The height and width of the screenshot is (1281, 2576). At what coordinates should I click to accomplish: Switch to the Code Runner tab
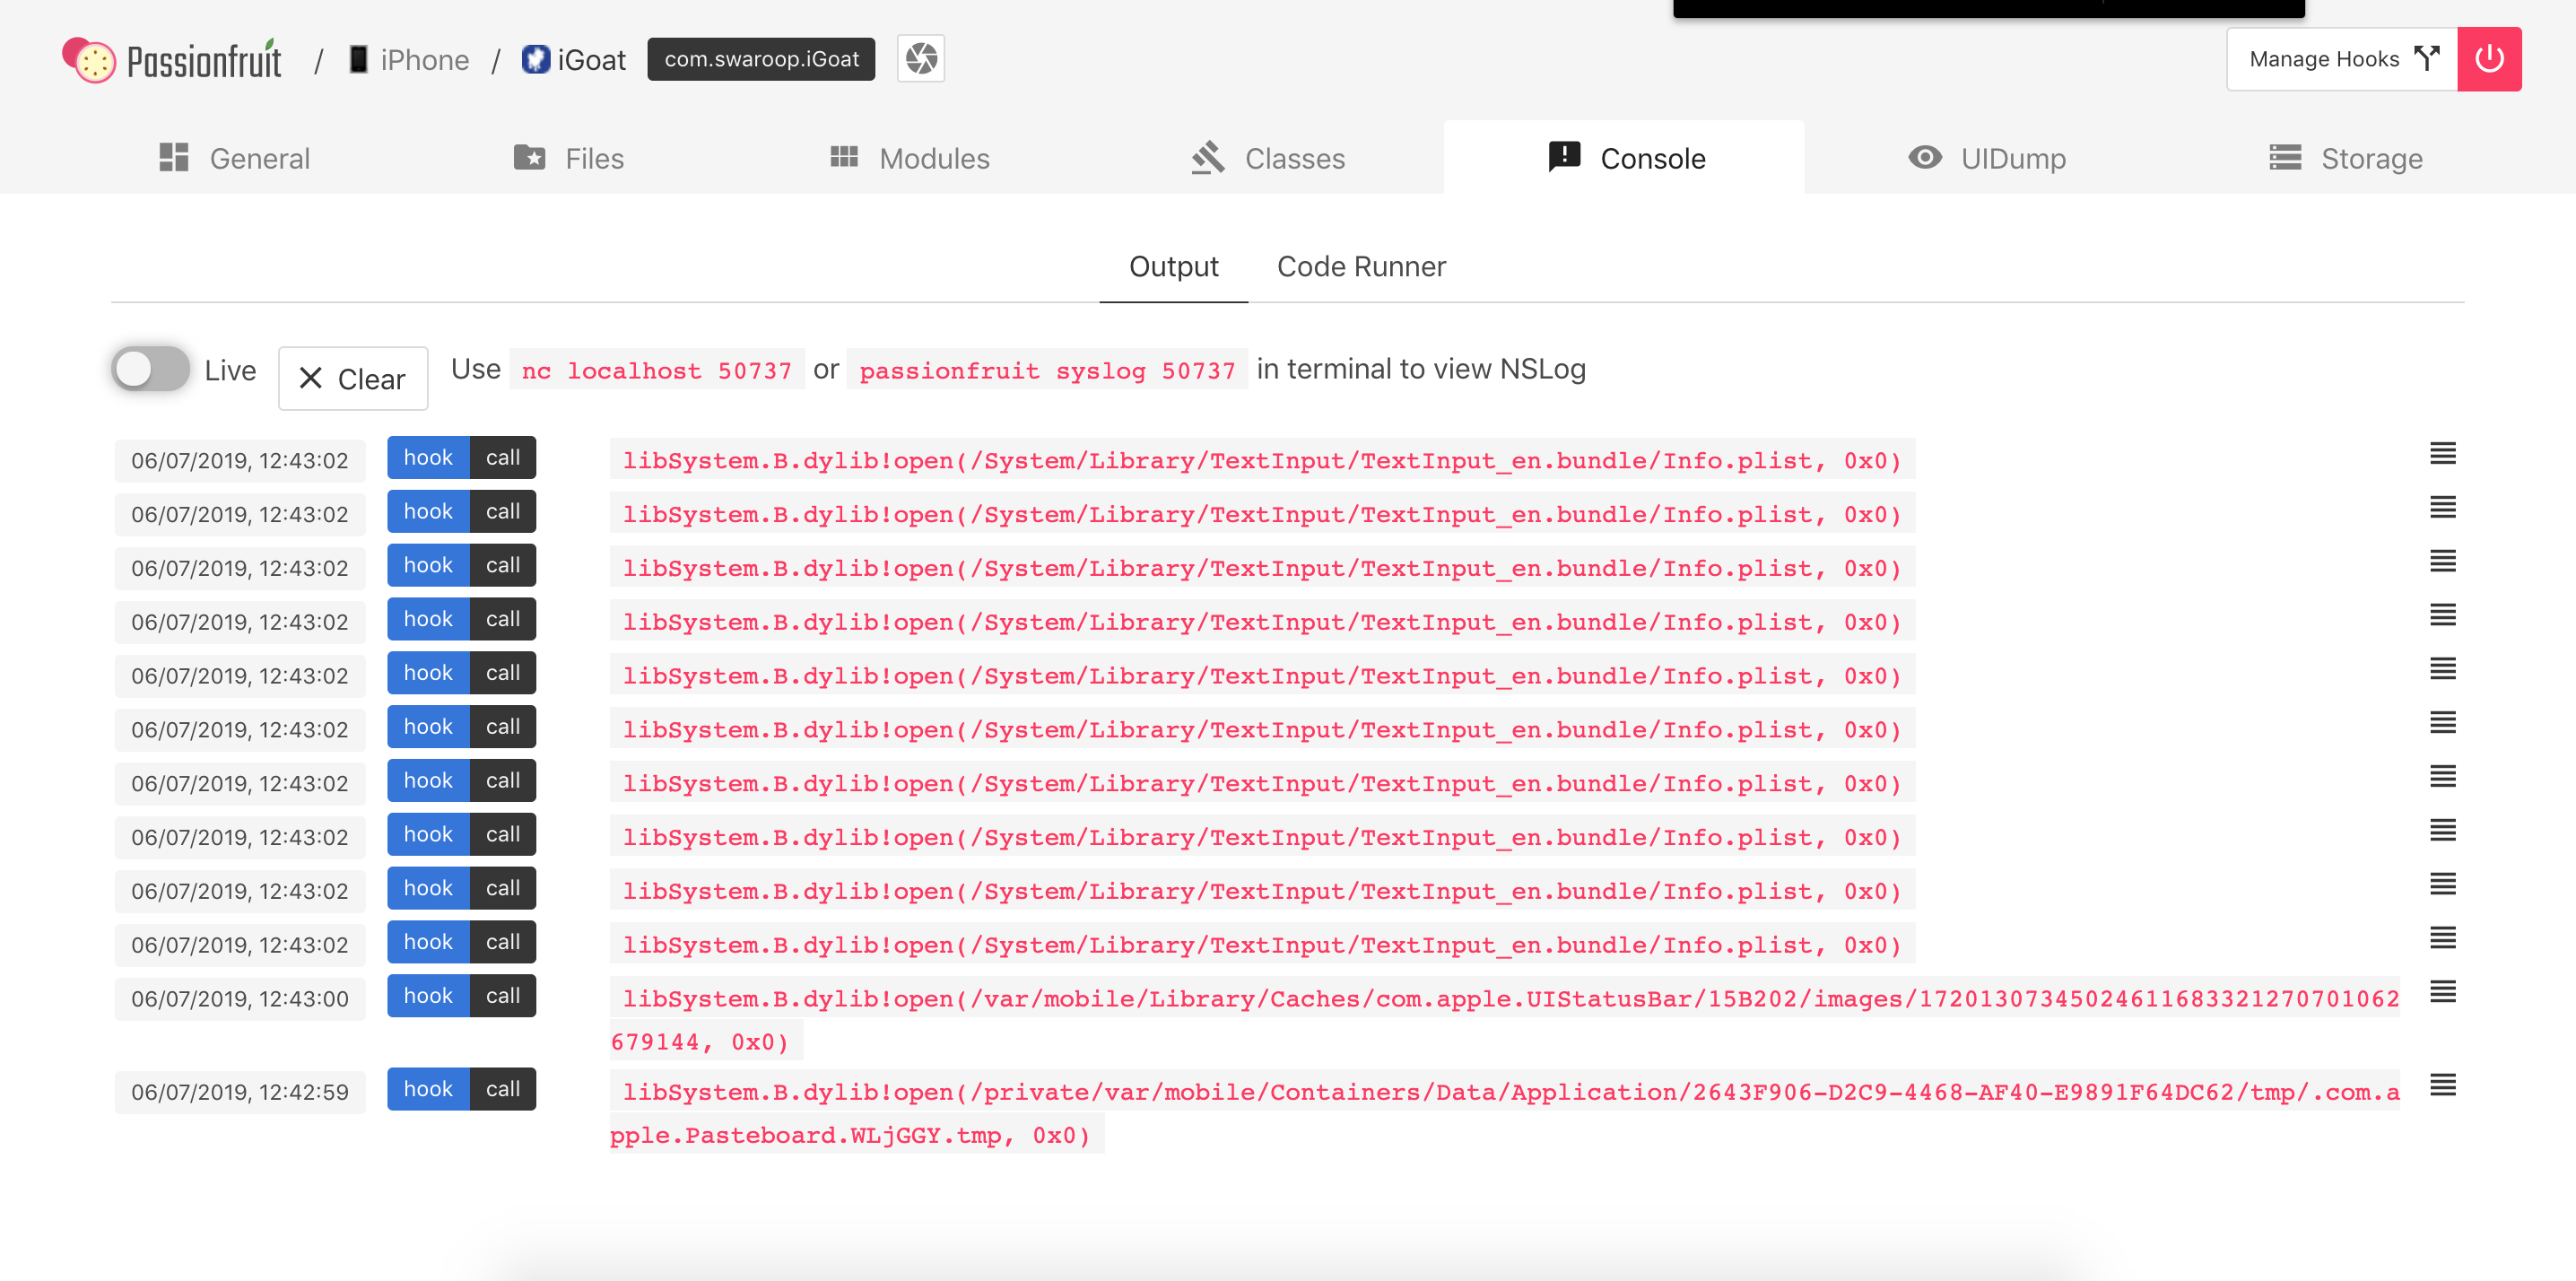(x=1361, y=265)
